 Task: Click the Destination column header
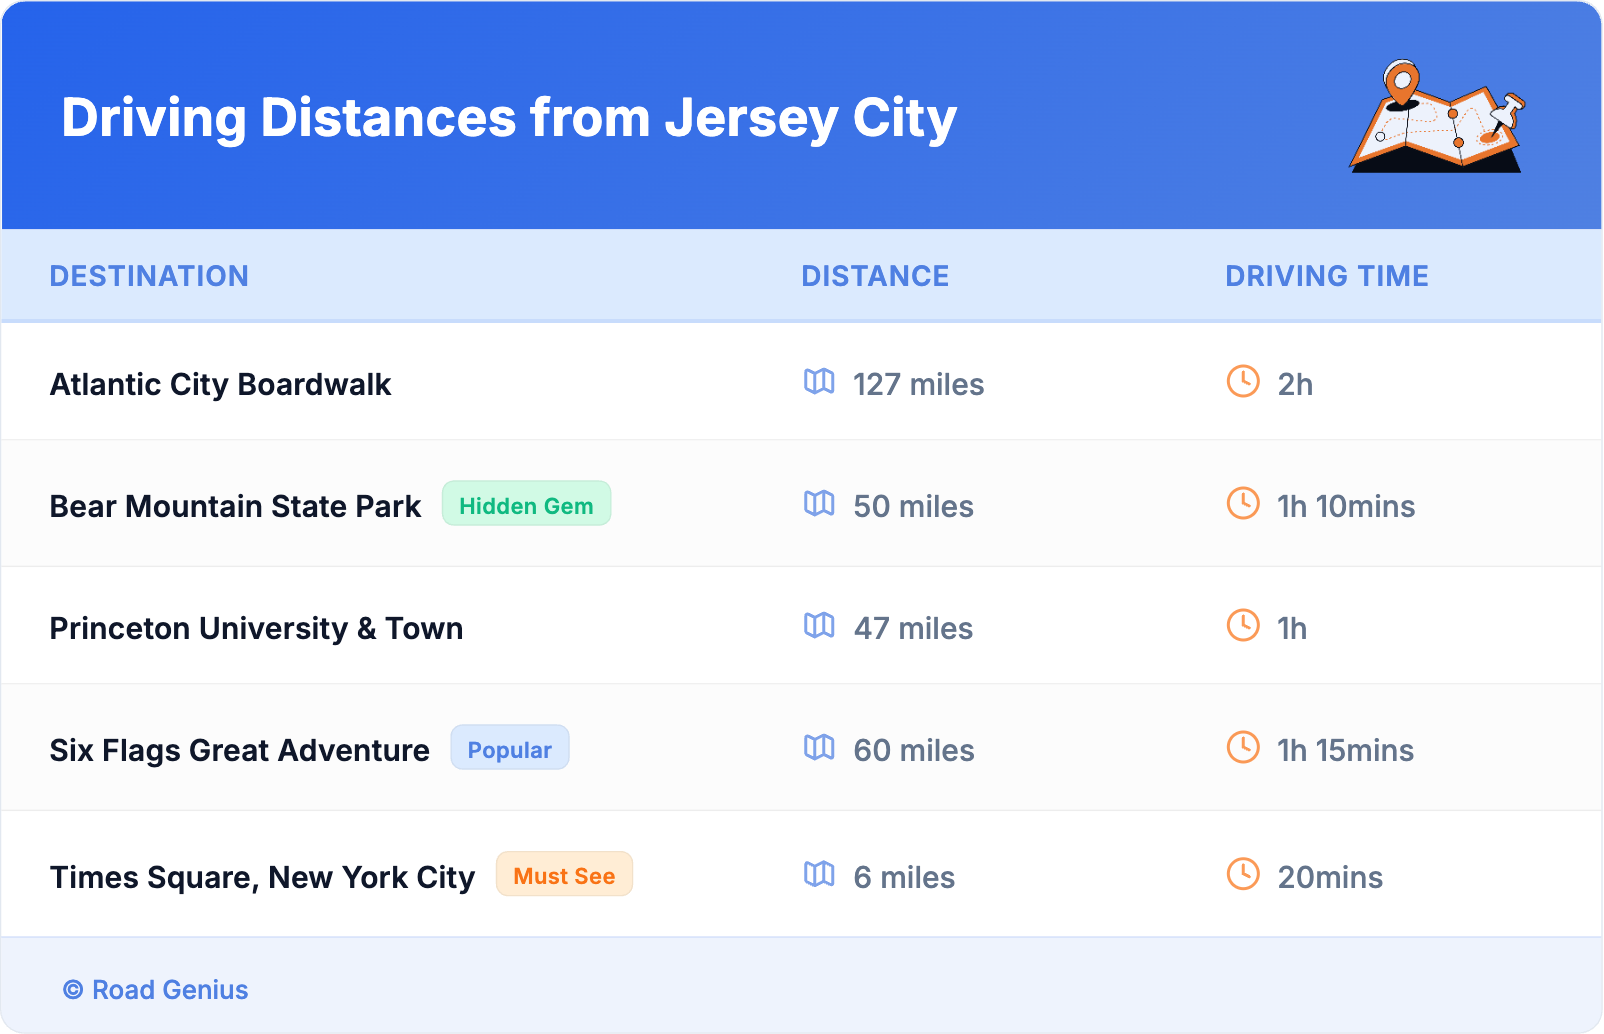pos(149,276)
